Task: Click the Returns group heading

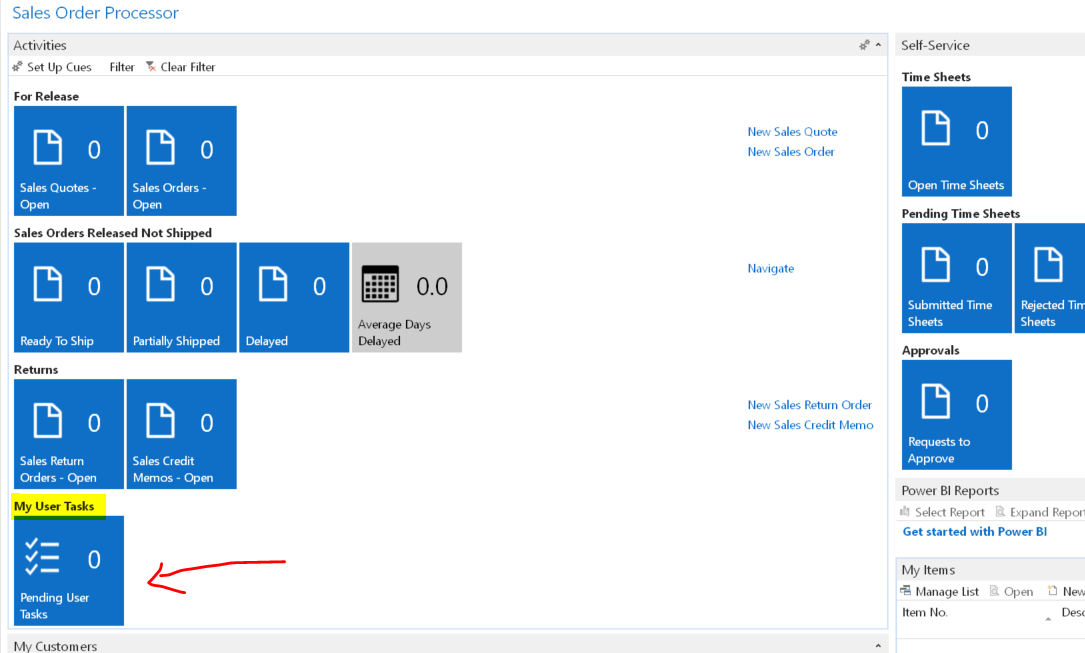Action: tap(36, 369)
